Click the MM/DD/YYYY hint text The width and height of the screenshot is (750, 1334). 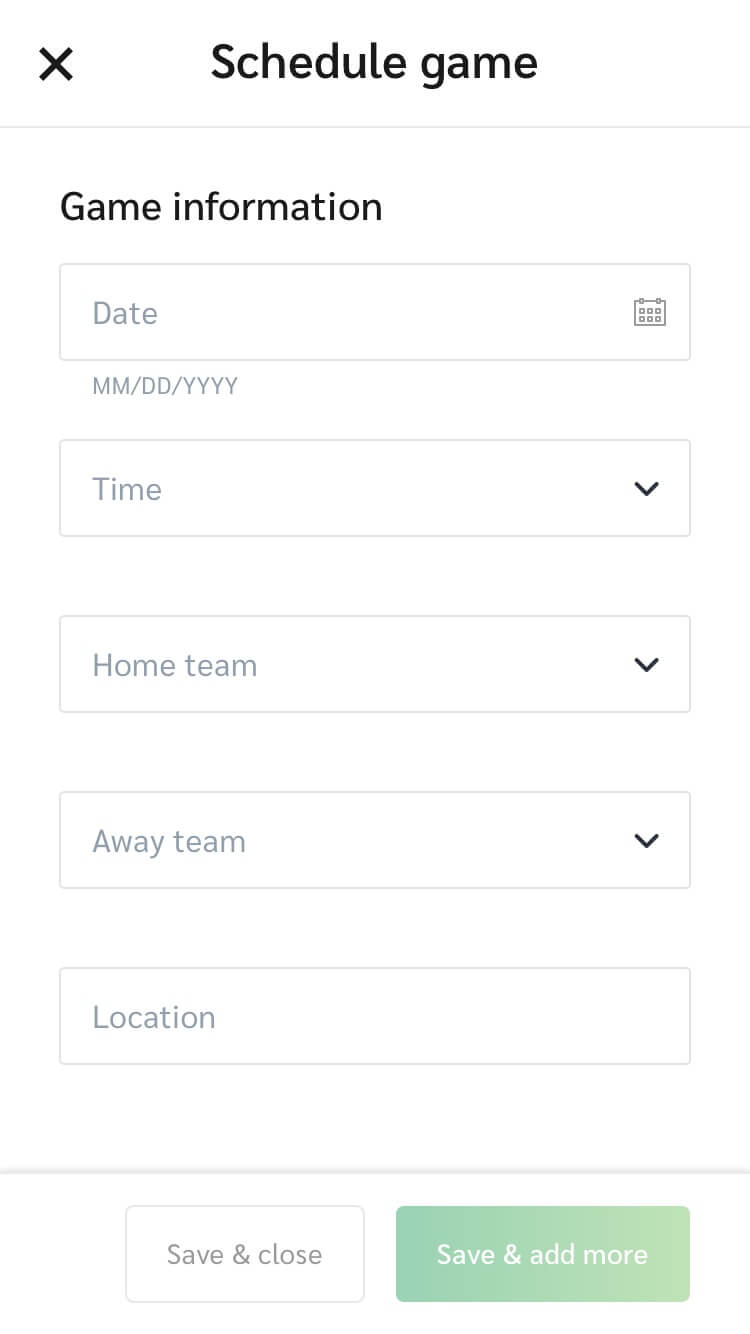(x=164, y=385)
